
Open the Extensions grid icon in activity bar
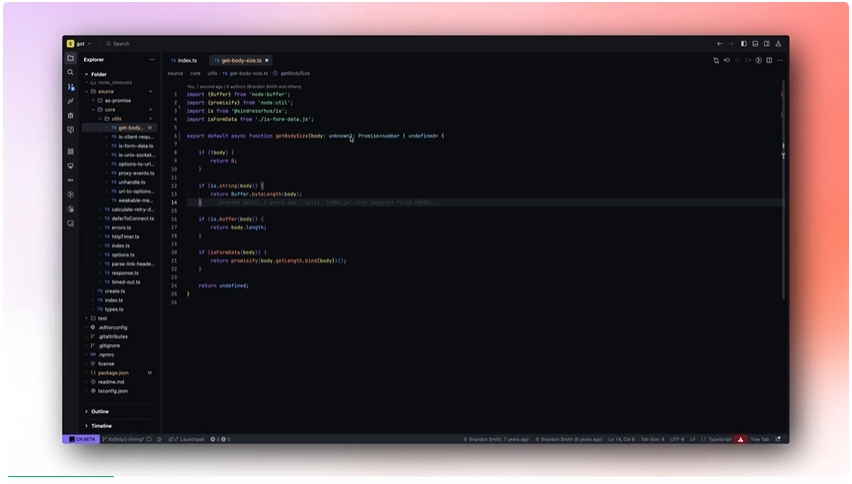point(71,152)
